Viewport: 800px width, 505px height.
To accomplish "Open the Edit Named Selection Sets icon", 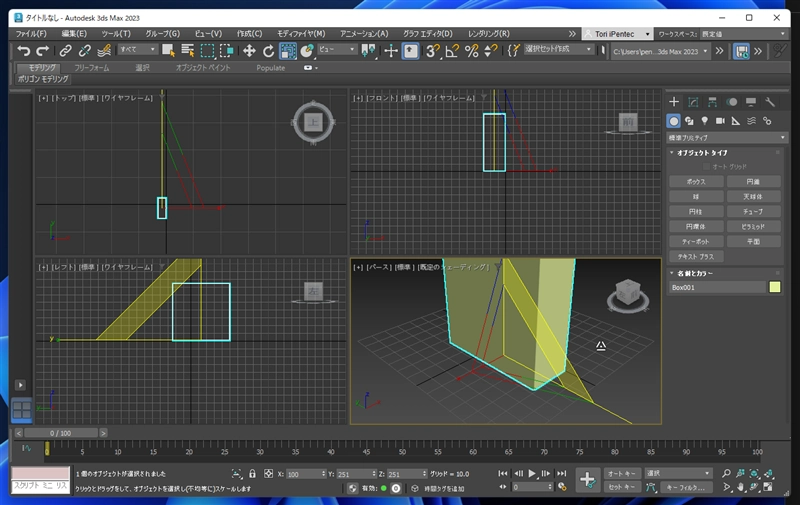I will [513, 50].
